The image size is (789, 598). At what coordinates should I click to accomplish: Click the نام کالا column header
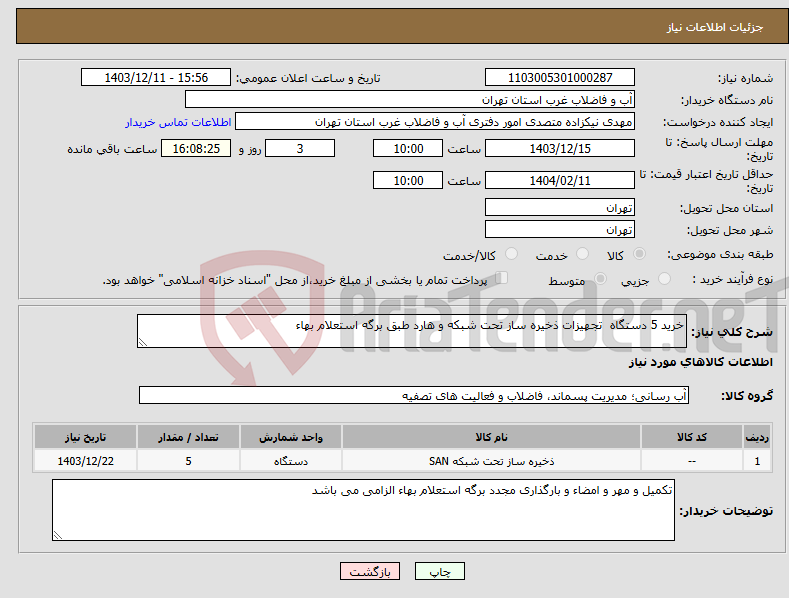[491, 437]
